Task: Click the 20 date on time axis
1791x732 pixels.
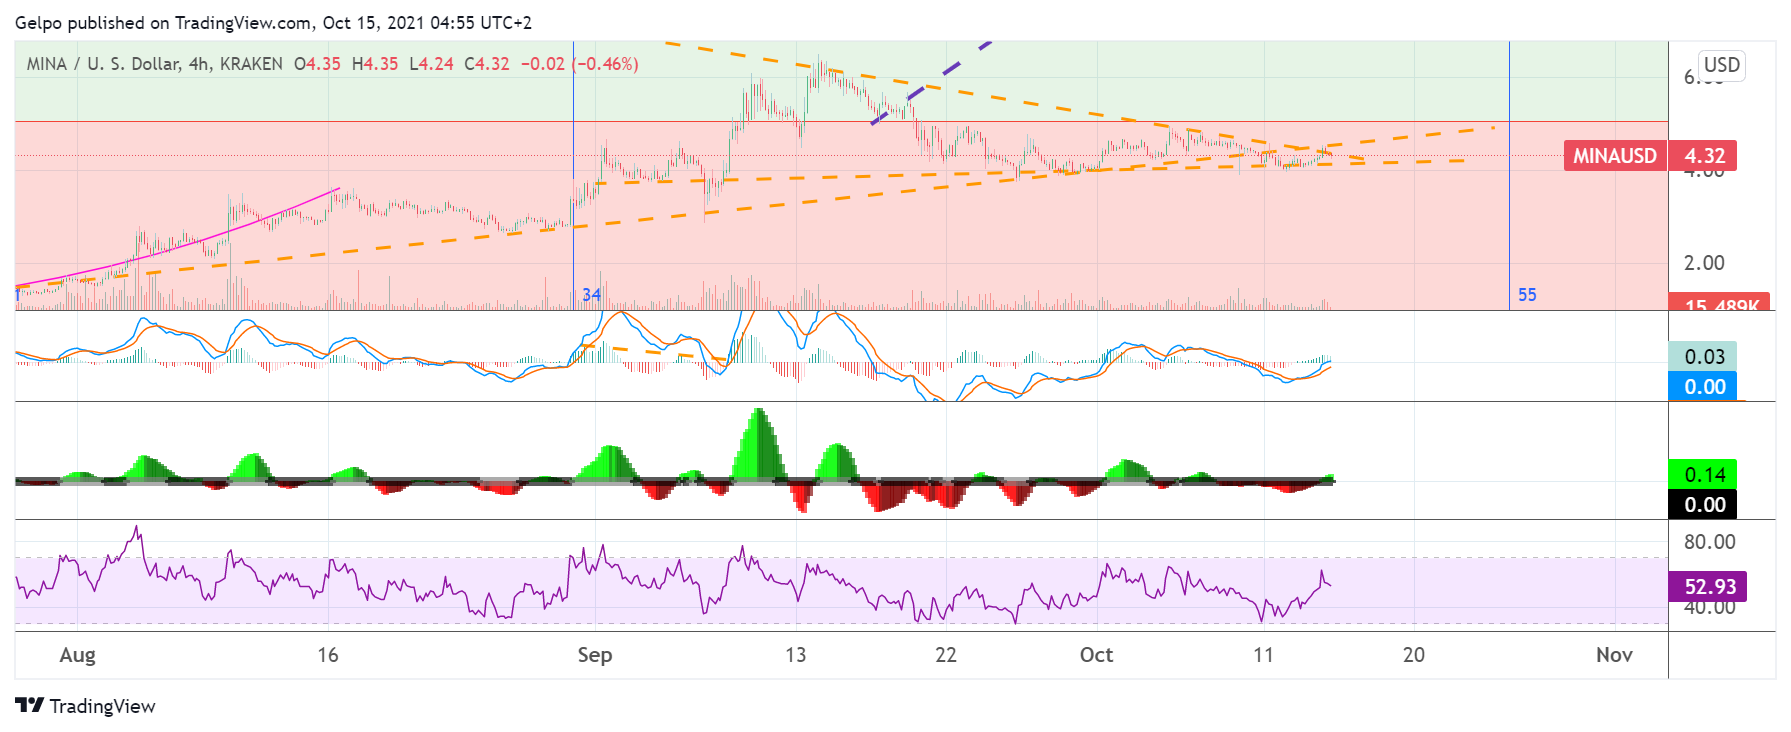Action: pyautogui.click(x=1414, y=655)
